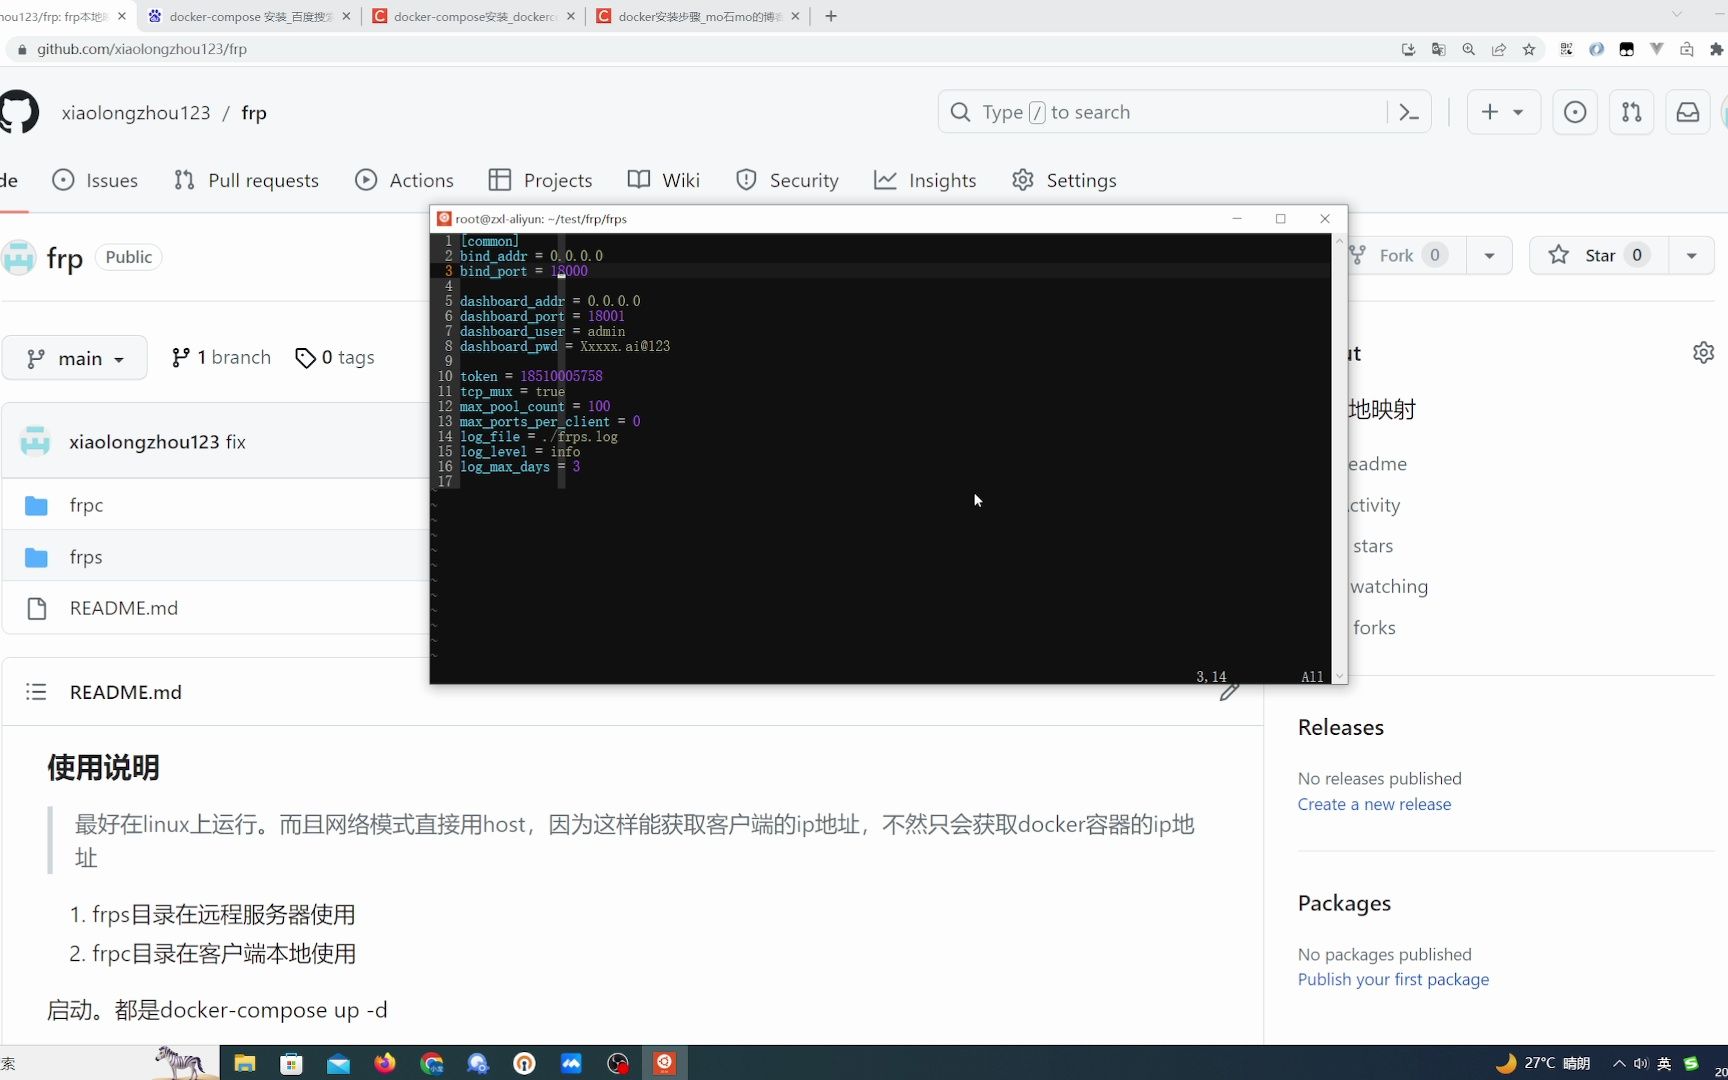Open the Pull requests tab
Screen dimensions: 1728x1080
click(246, 180)
